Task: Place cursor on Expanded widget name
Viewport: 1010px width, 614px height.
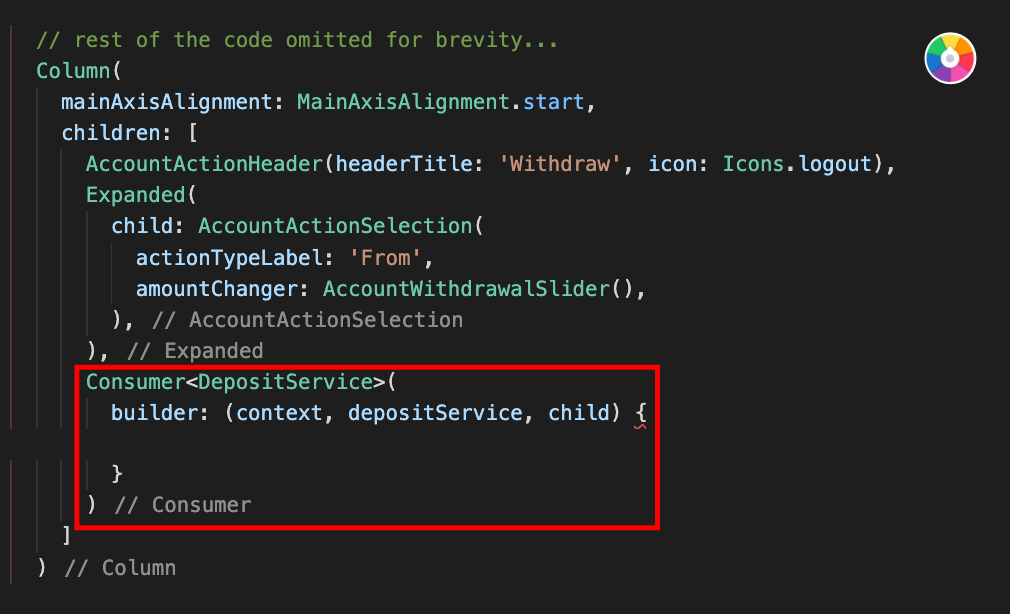Action: pos(136,195)
